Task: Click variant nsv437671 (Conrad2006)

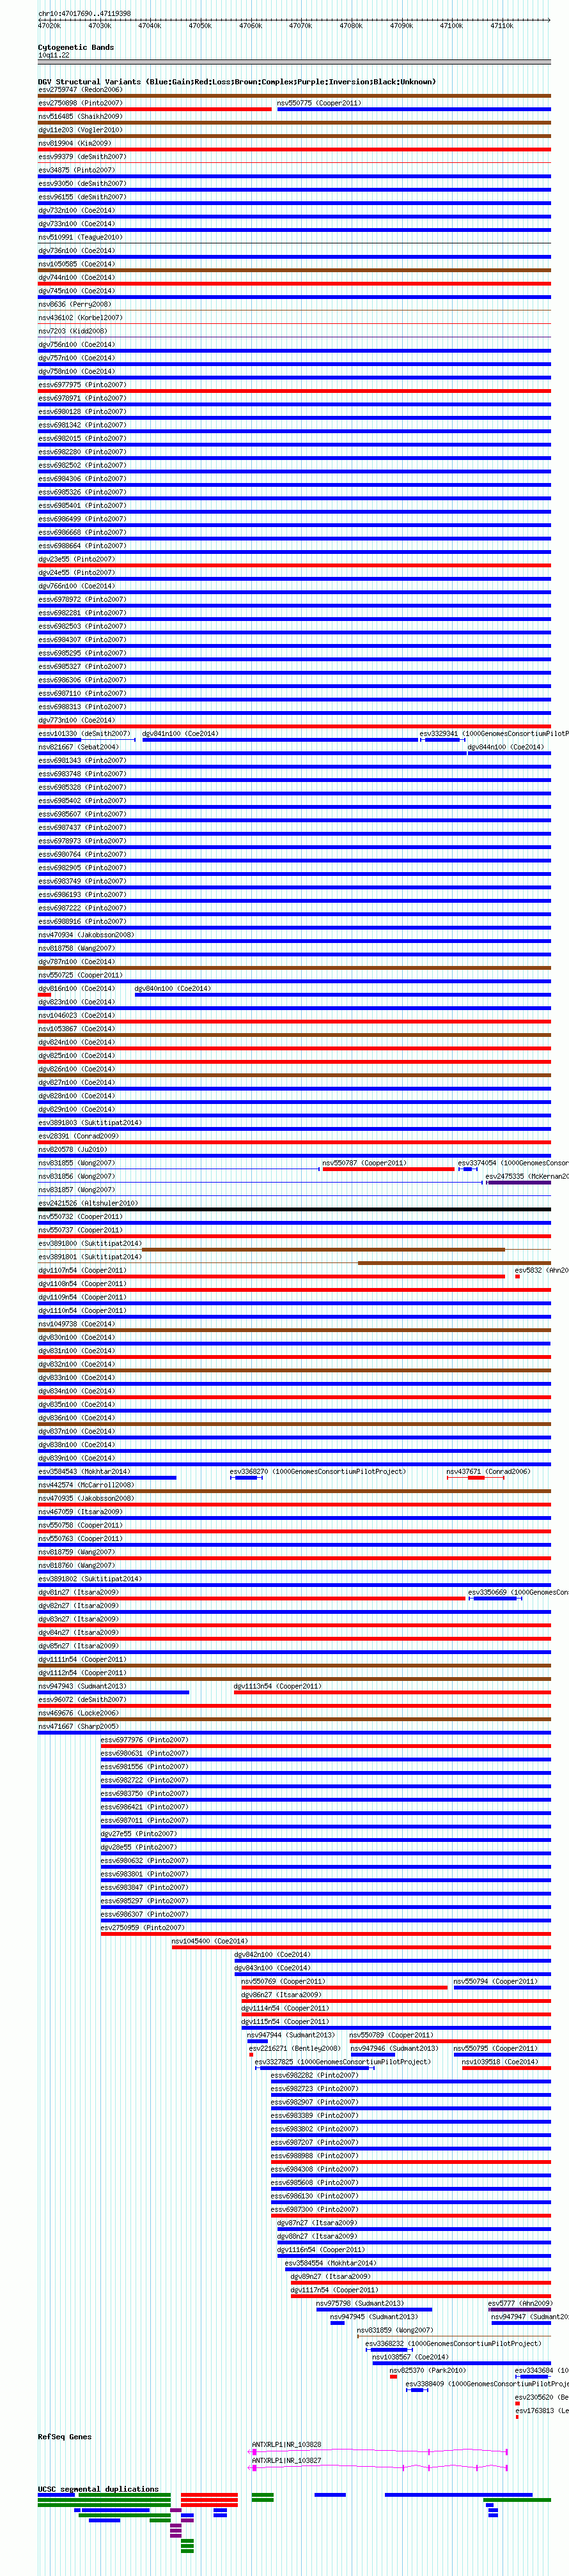Action: coord(488,1472)
